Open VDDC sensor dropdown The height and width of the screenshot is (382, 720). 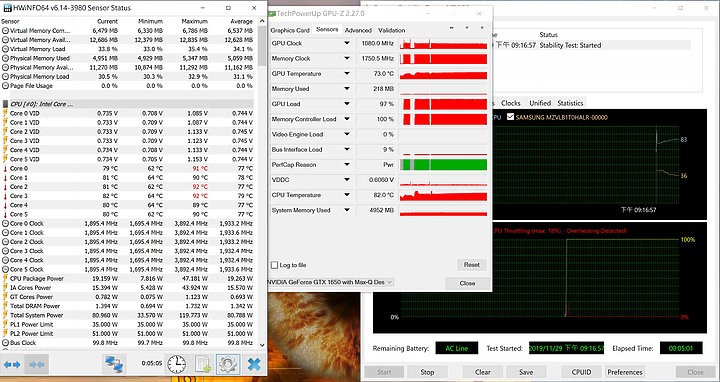click(347, 180)
